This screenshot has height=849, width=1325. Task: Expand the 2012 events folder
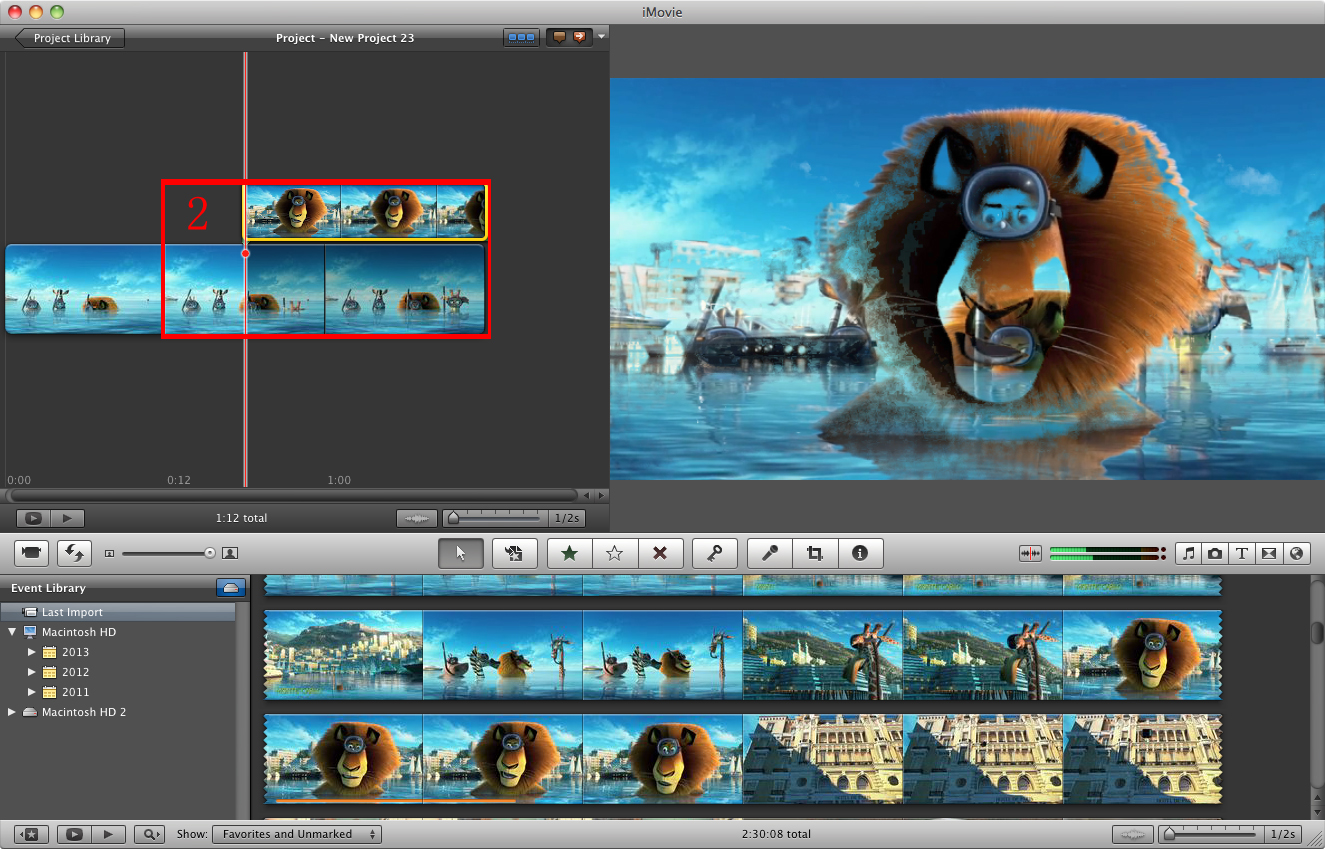(32, 672)
